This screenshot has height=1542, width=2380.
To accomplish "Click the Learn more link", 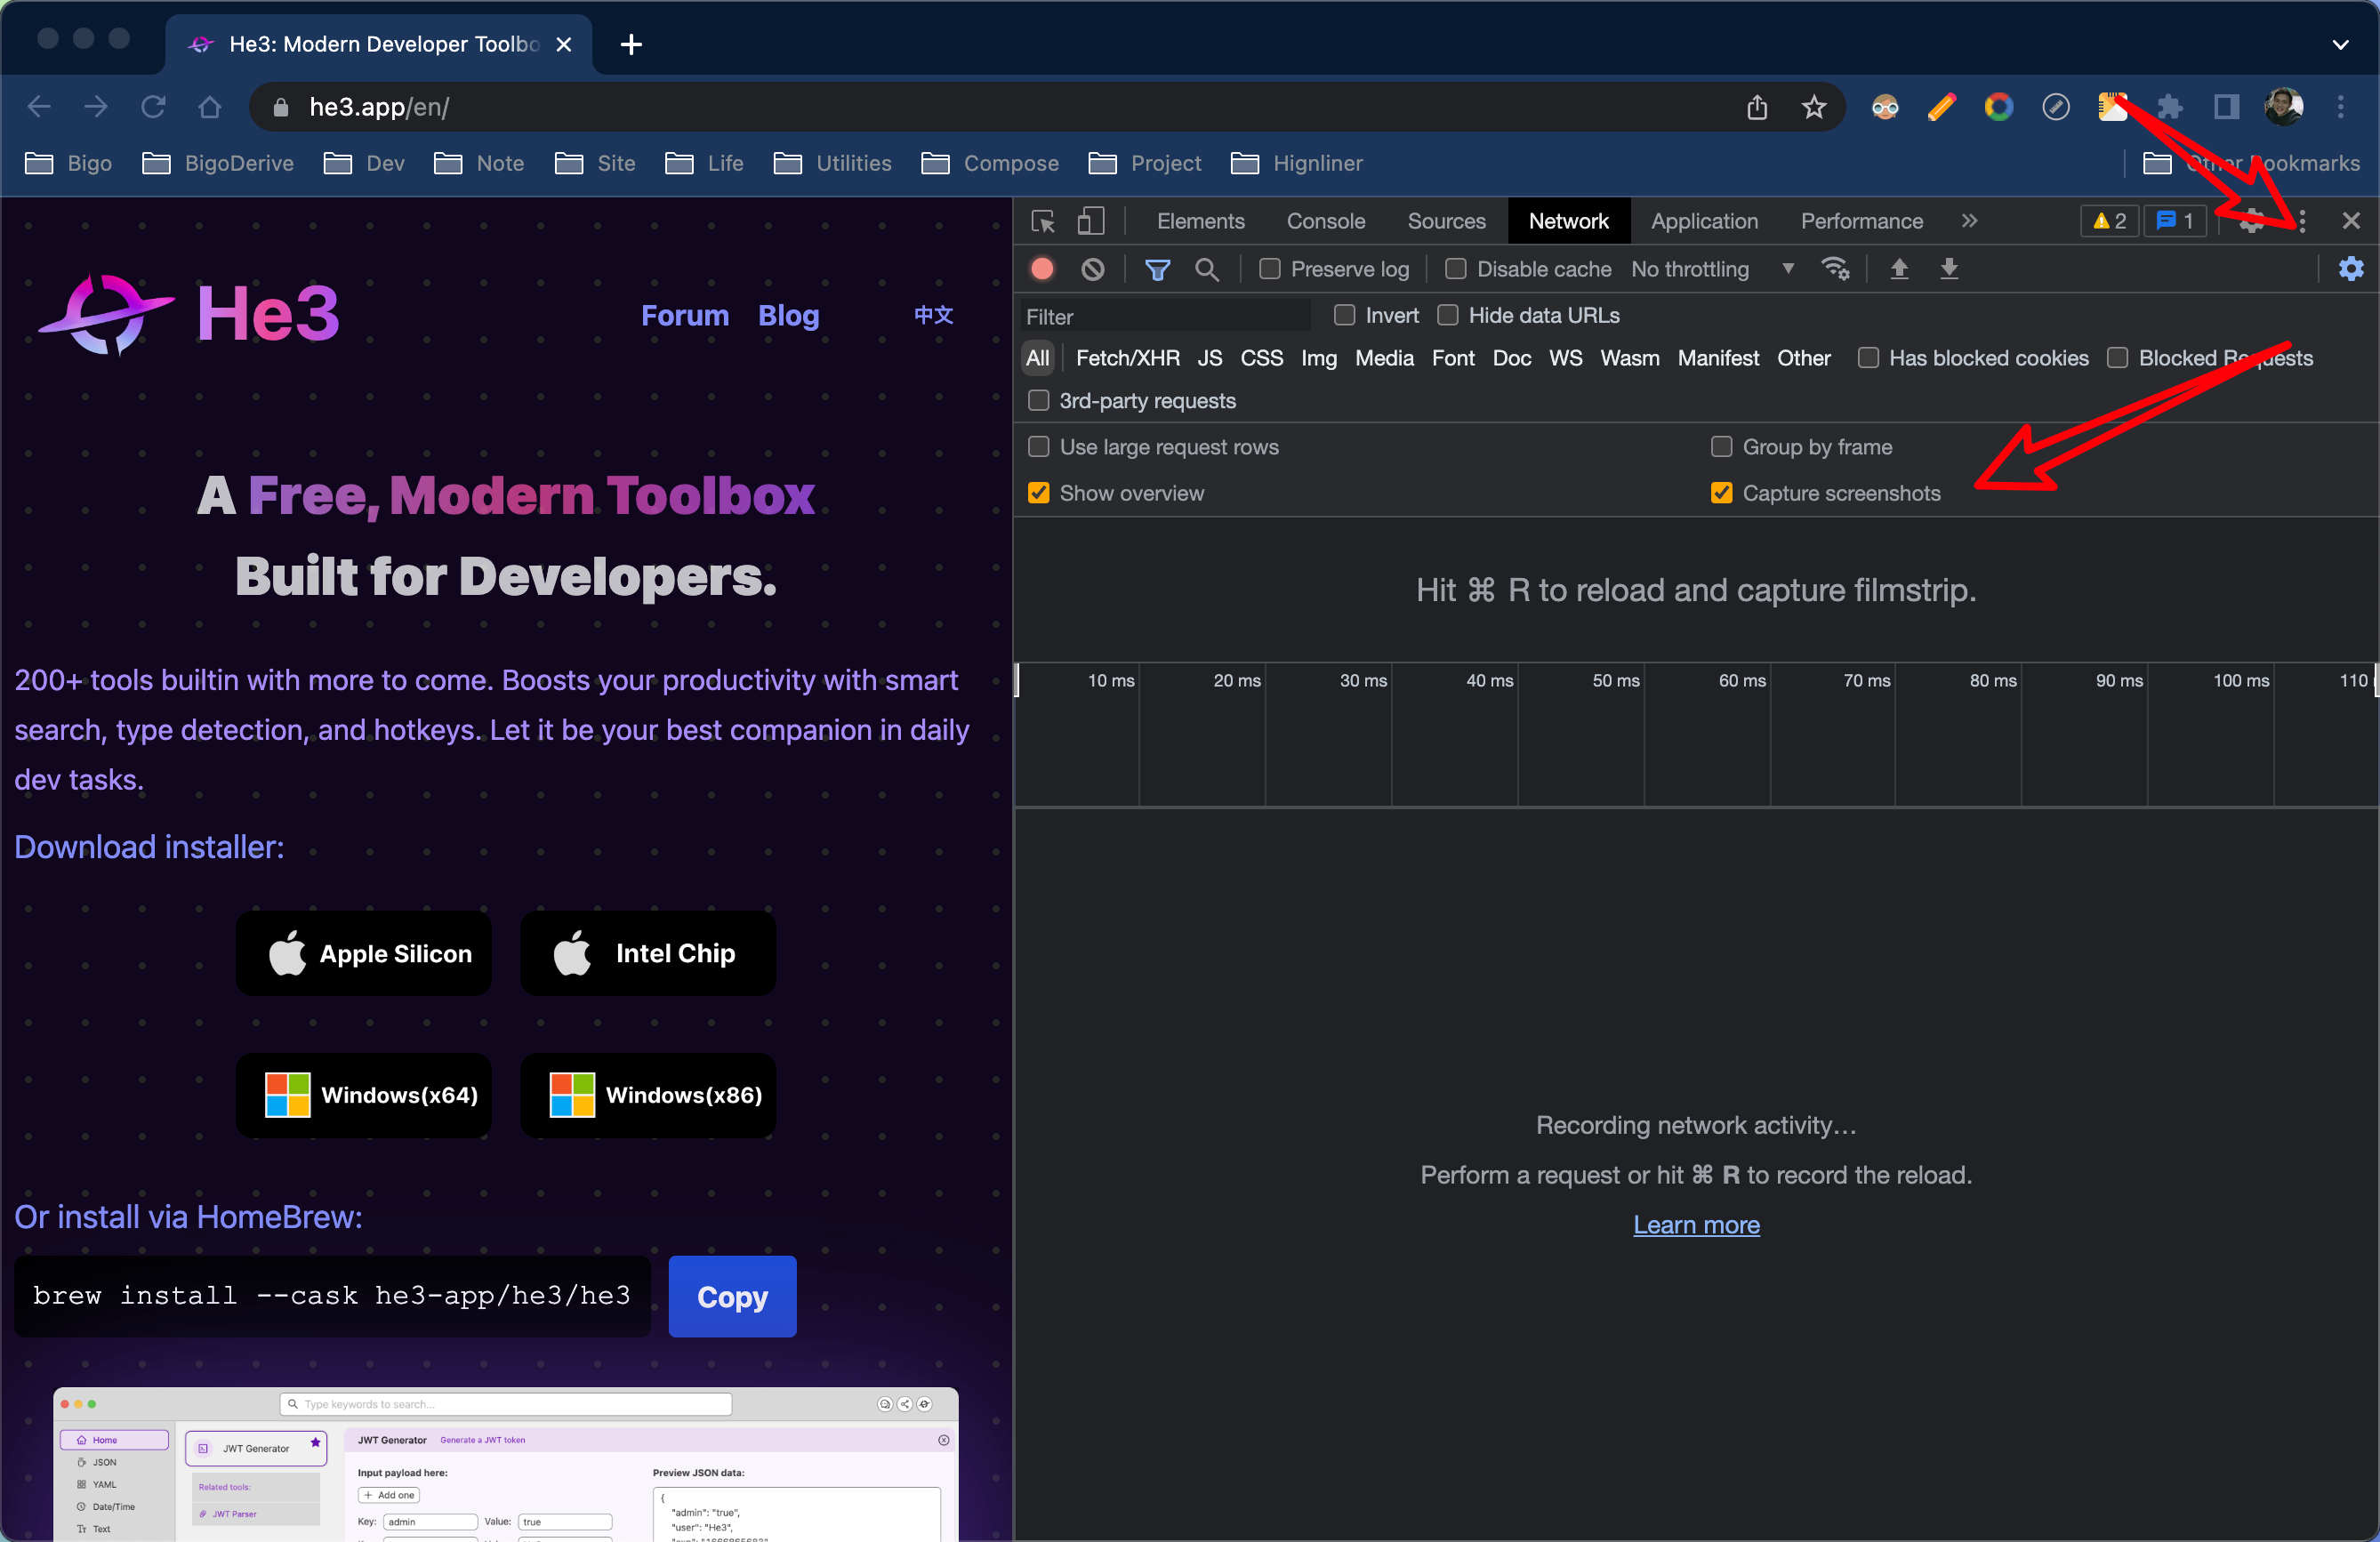I will point(1696,1224).
